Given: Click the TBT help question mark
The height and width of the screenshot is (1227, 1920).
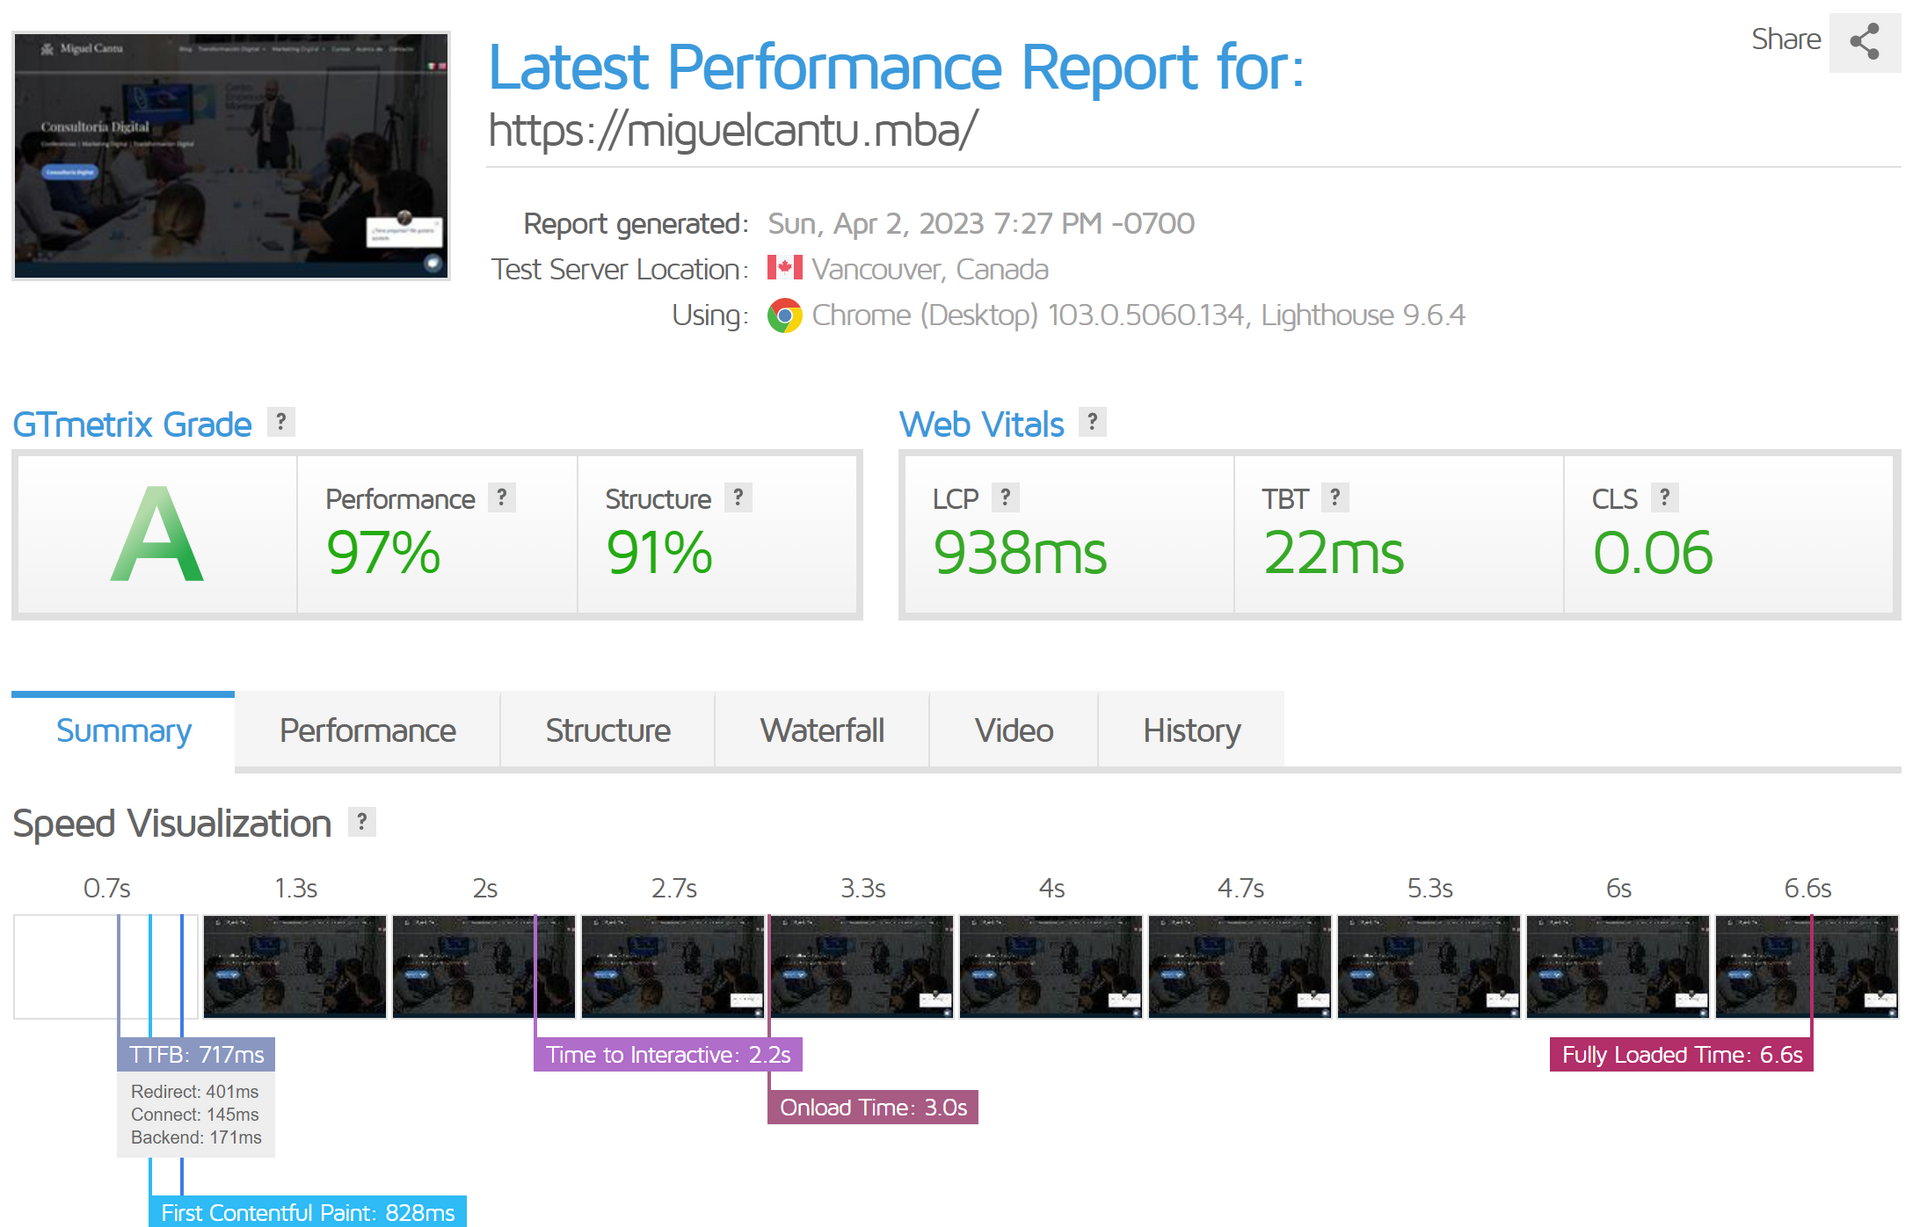Looking at the screenshot, I should (x=1335, y=497).
